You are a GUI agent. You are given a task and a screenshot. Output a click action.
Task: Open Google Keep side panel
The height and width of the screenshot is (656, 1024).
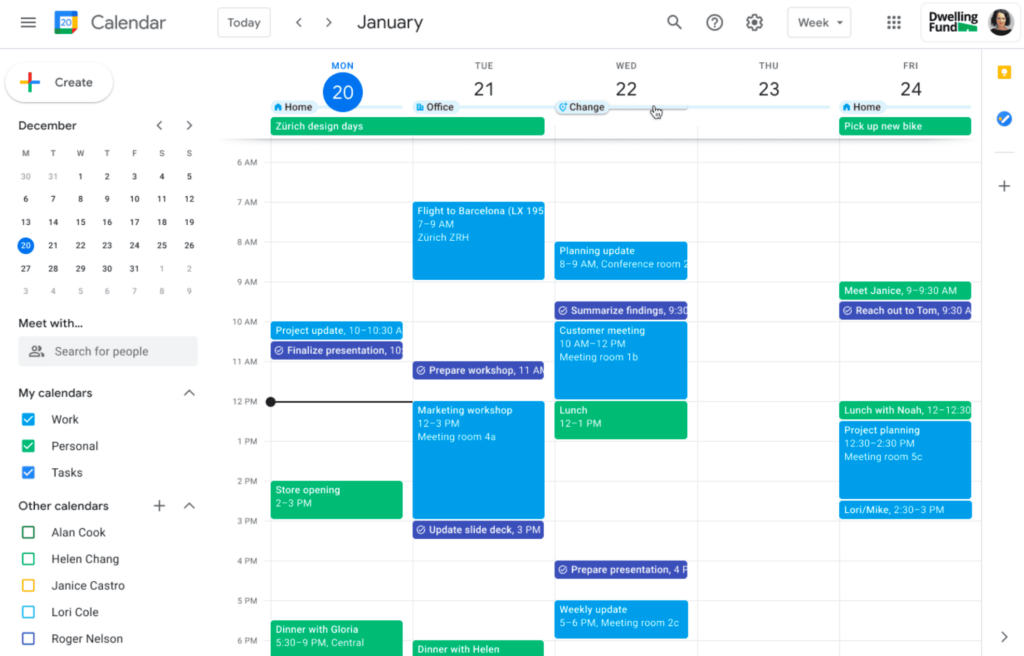click(x=1004, y=73)
